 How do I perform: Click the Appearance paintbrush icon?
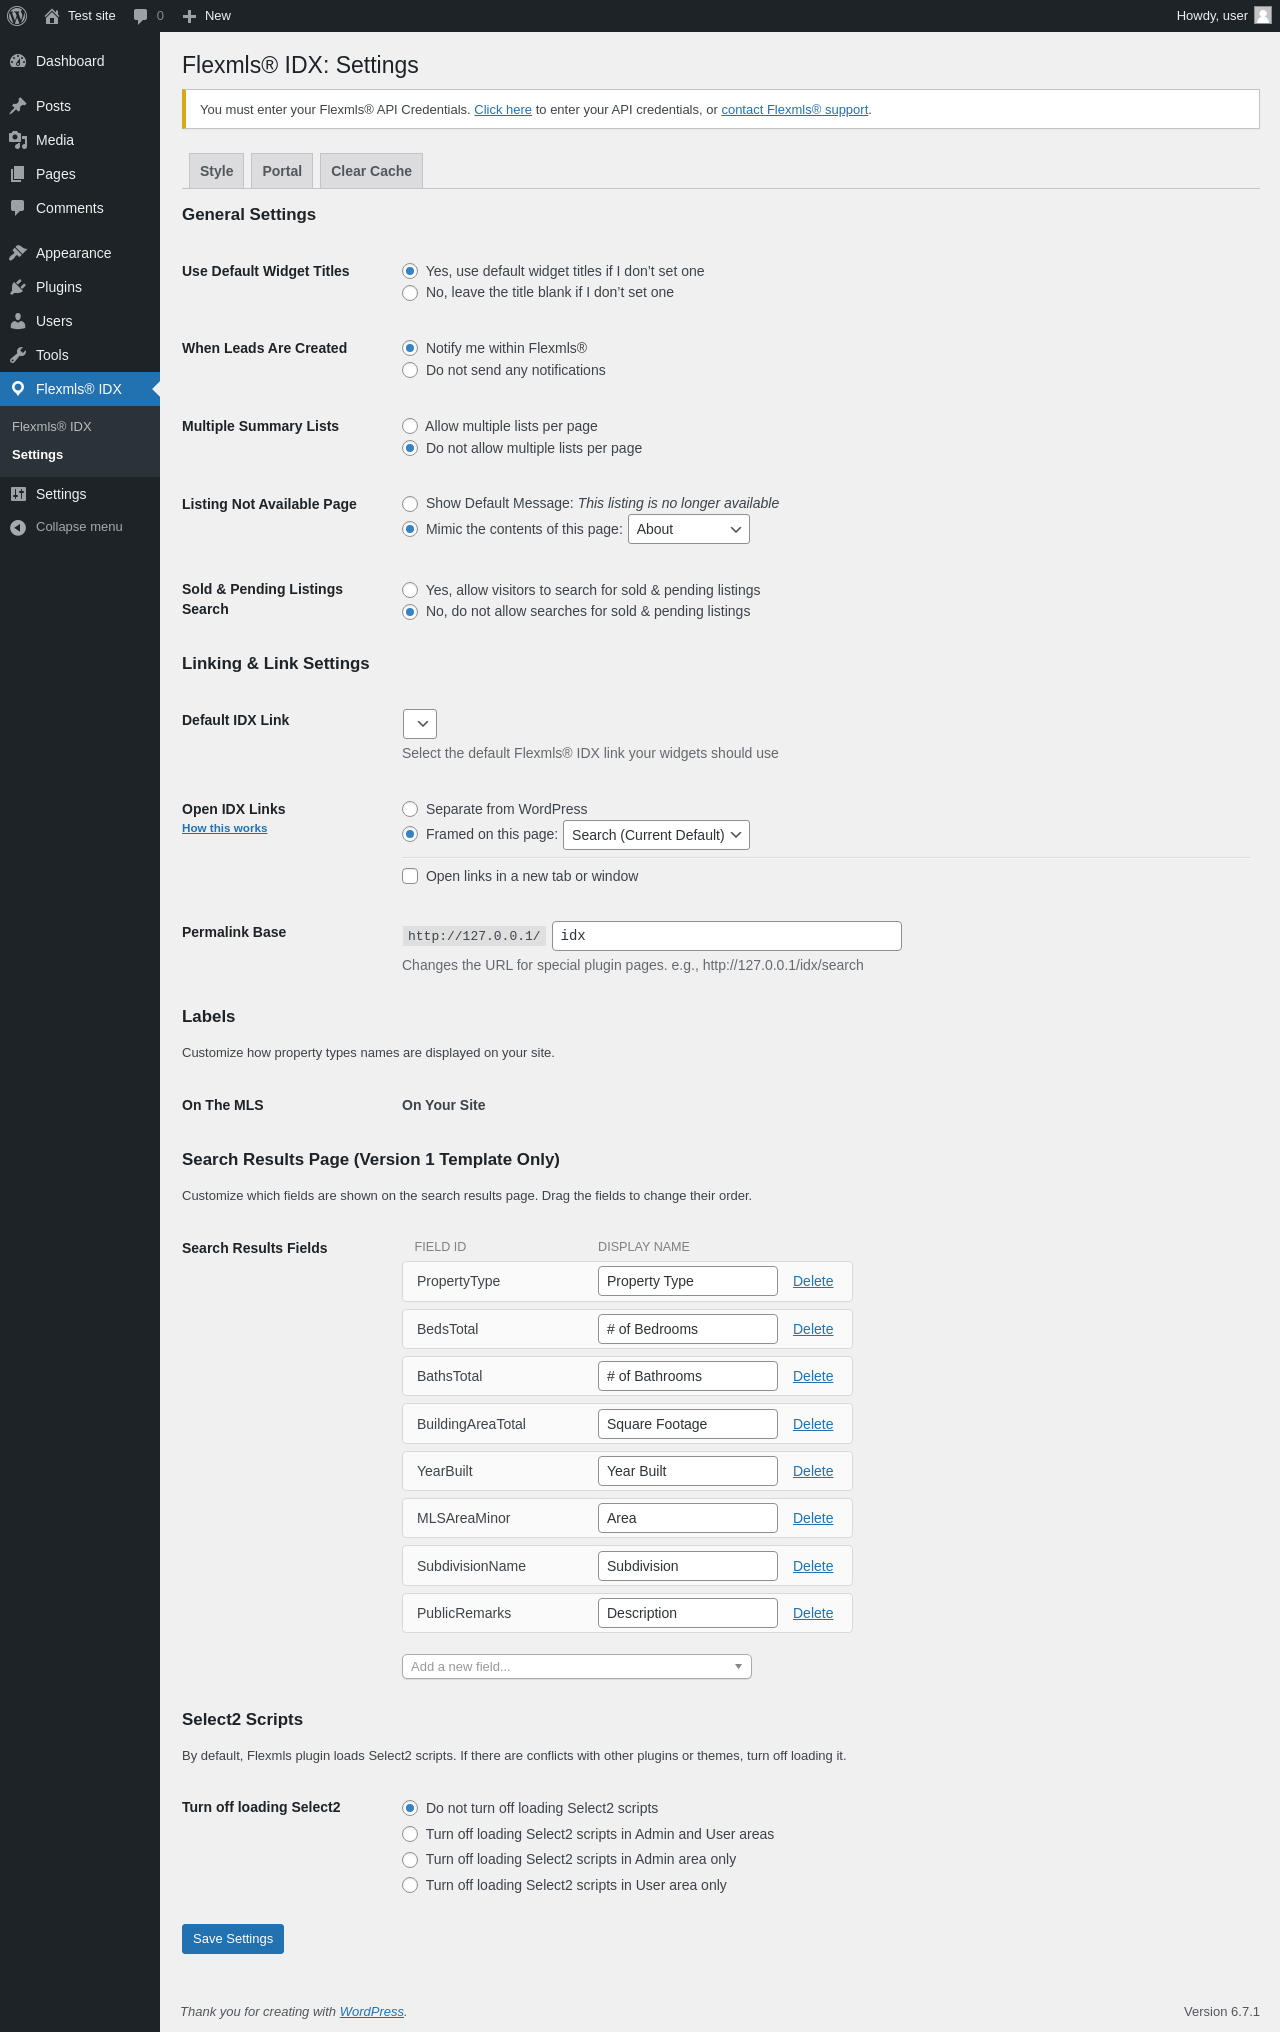18,253
